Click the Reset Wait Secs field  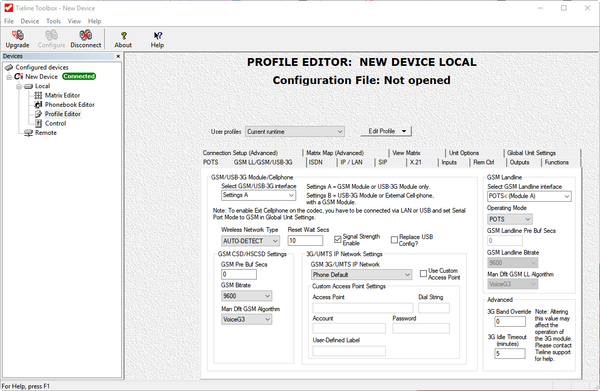pyautogui.click(x=305, y=240)
